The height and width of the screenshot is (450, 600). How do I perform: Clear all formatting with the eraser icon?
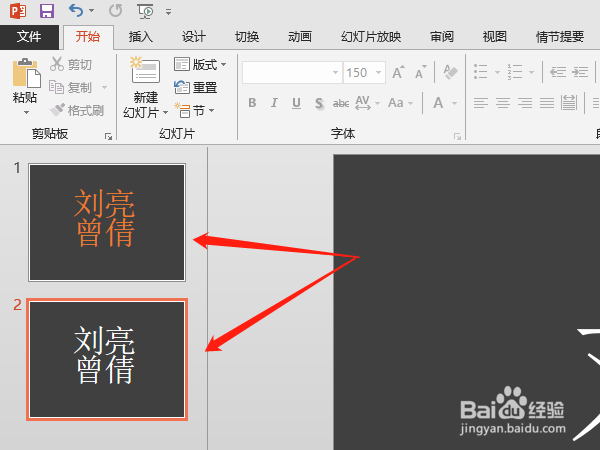tap(450, 72)
